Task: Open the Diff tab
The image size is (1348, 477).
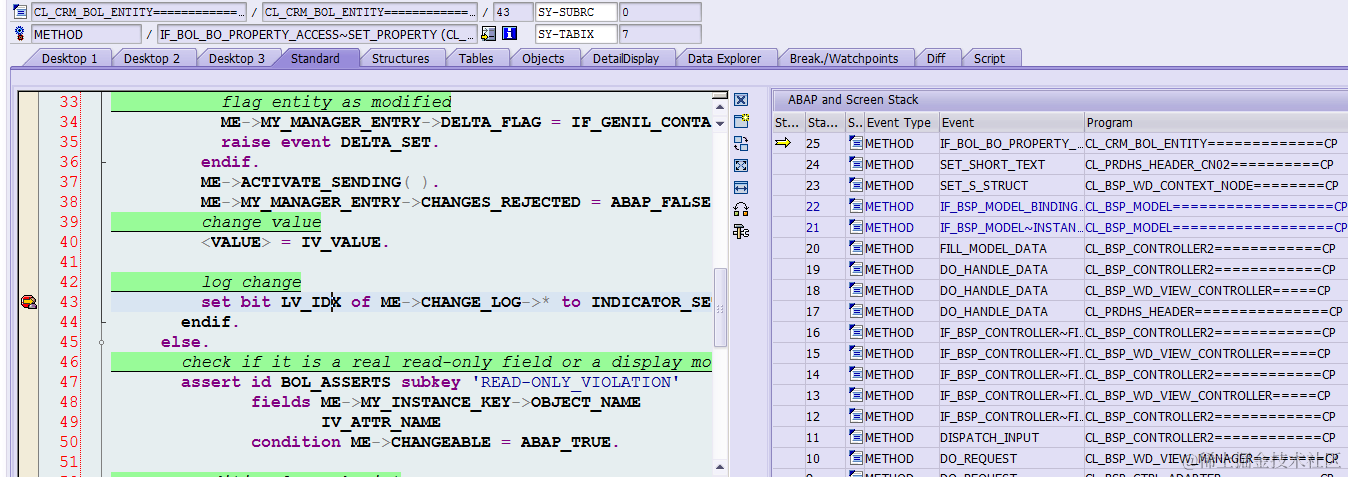Action: click(936, 58)
